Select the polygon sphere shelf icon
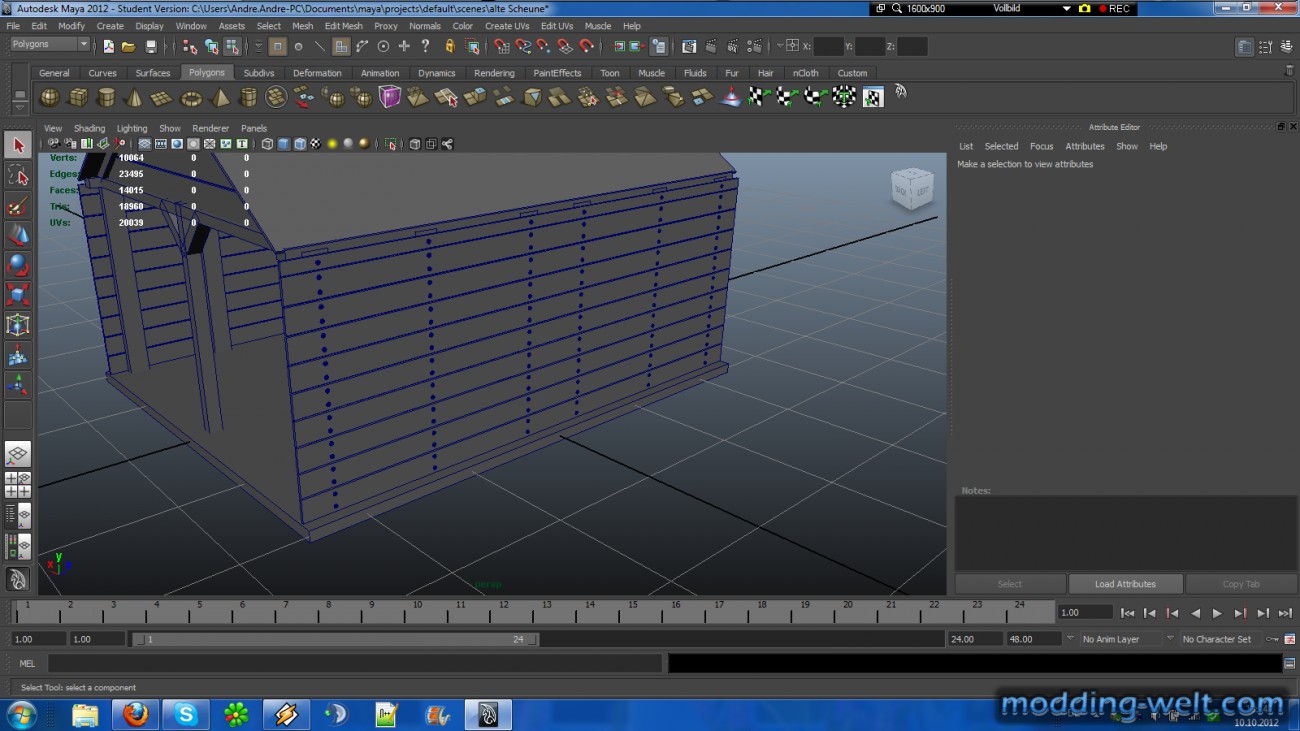1300x731 pixels. (x=49, y=97)
